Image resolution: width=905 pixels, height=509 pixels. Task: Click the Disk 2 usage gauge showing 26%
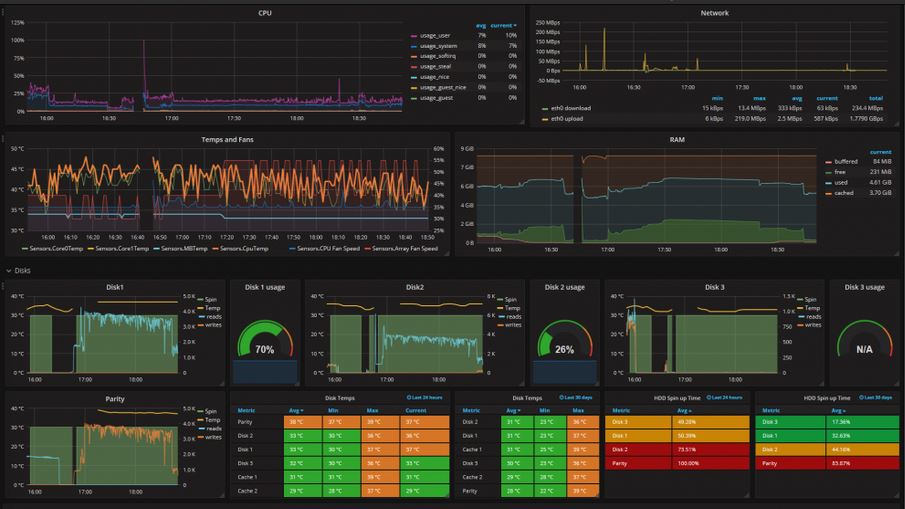564,342
